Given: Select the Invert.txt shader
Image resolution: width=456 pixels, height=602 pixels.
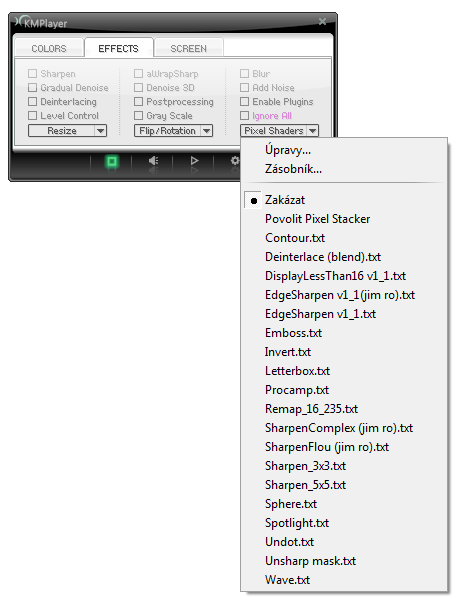Looking at the screenshot, I should (344, 352).
